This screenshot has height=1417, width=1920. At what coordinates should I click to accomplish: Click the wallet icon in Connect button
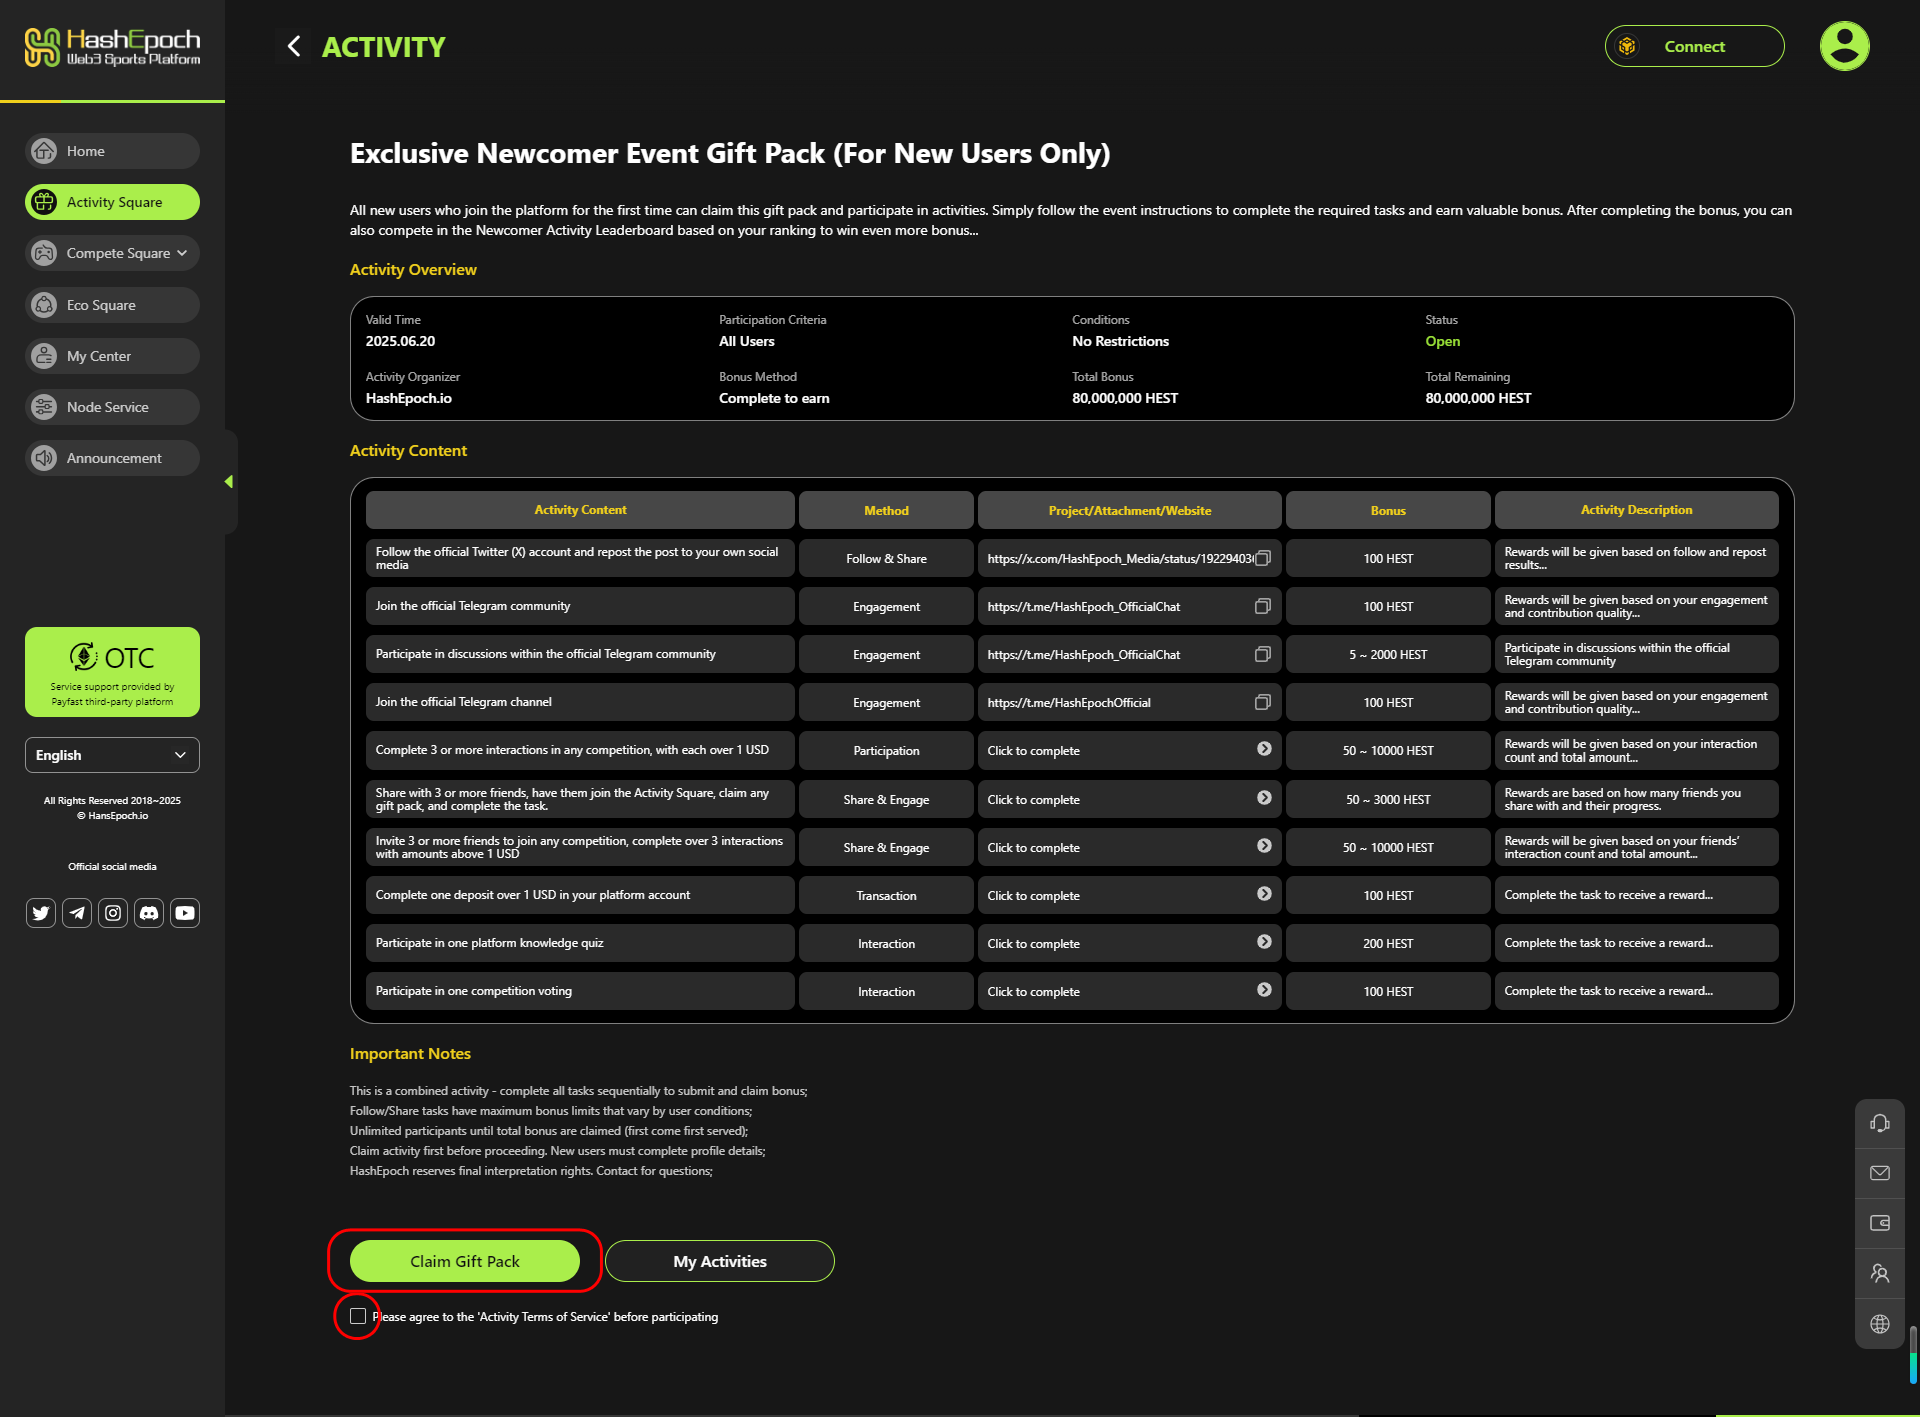click(1628, 46)
